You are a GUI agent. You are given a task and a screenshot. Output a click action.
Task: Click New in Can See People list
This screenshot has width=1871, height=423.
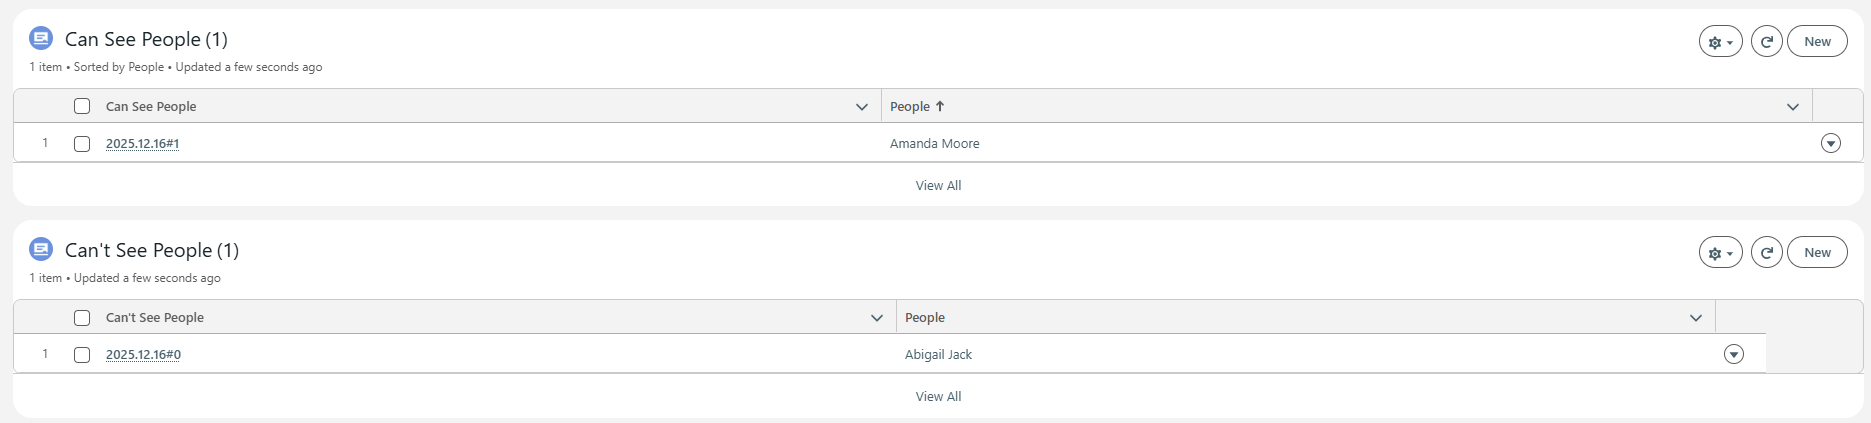(1817, 42)
